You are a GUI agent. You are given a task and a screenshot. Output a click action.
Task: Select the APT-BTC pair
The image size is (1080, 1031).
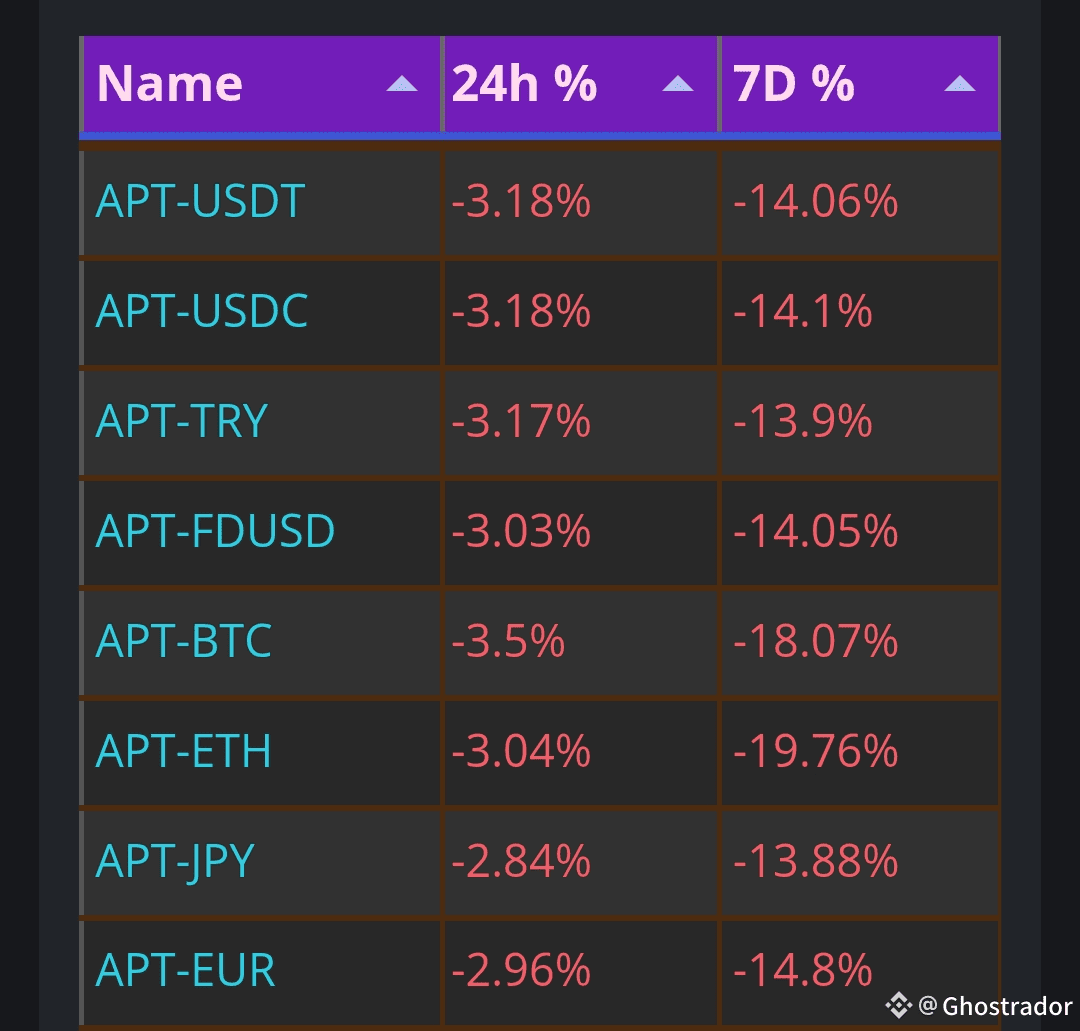(184, 641)
